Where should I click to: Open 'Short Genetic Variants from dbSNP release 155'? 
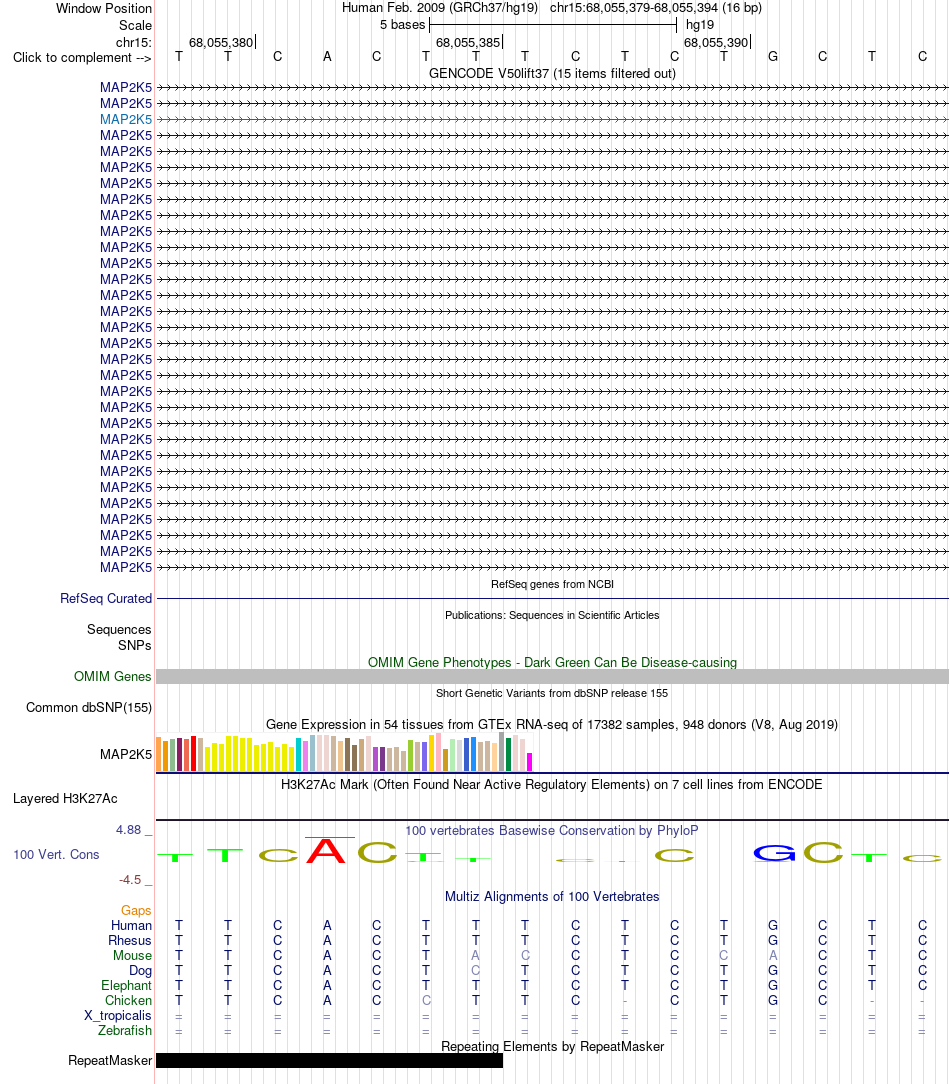point(552,693)
